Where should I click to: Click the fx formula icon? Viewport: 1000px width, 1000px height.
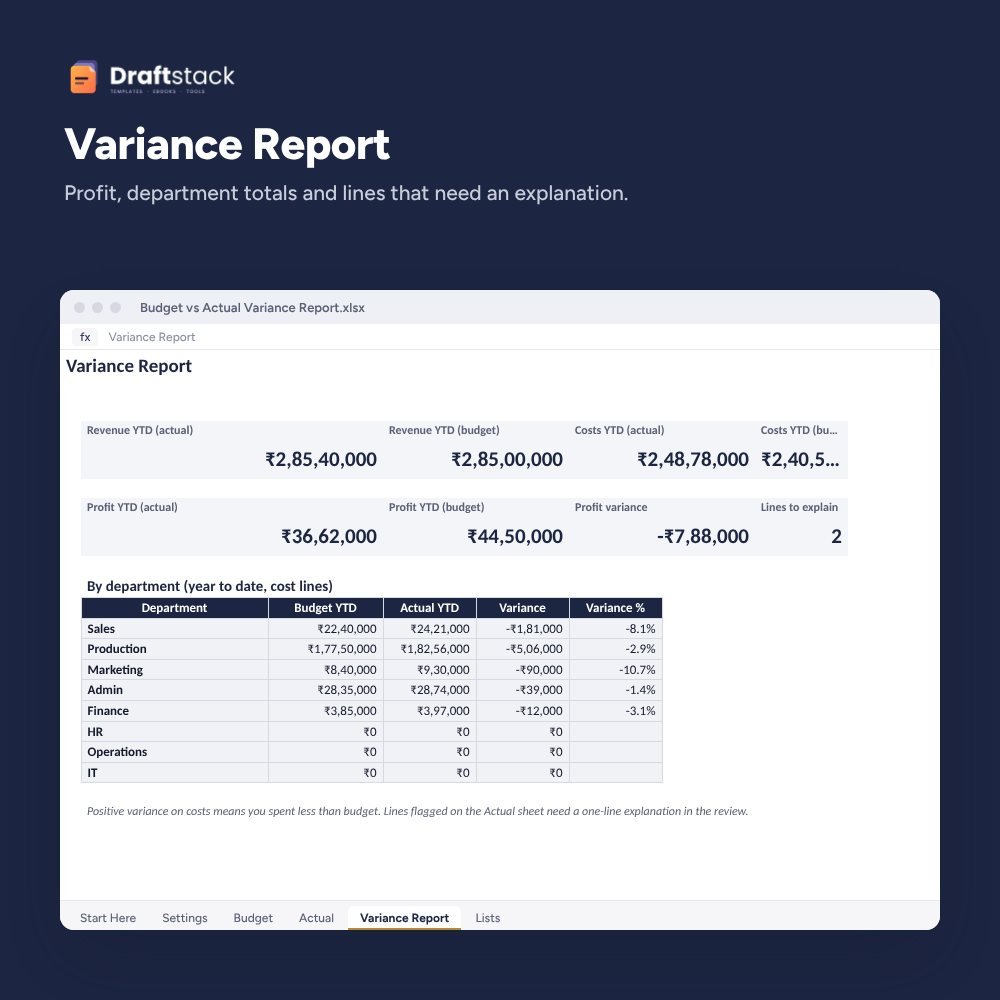click(85, 337)
